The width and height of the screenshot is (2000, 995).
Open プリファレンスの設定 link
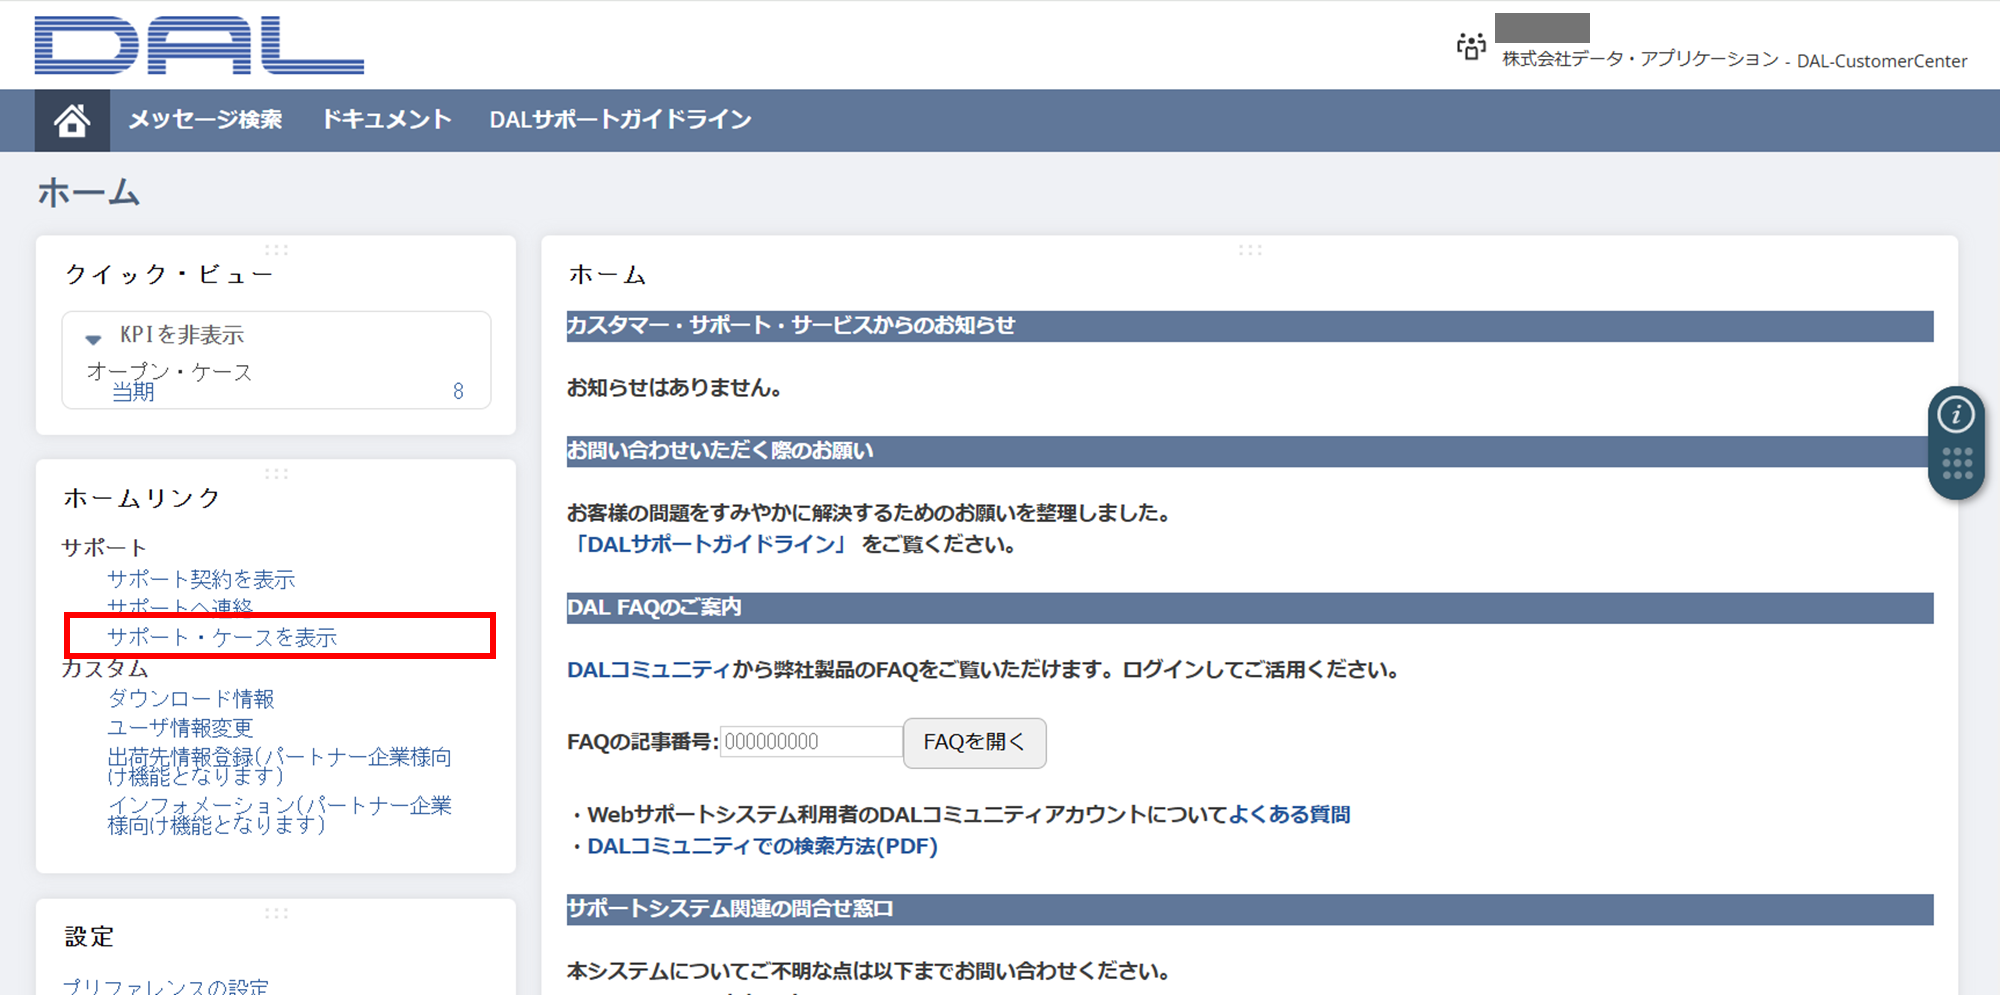point(166,985)
